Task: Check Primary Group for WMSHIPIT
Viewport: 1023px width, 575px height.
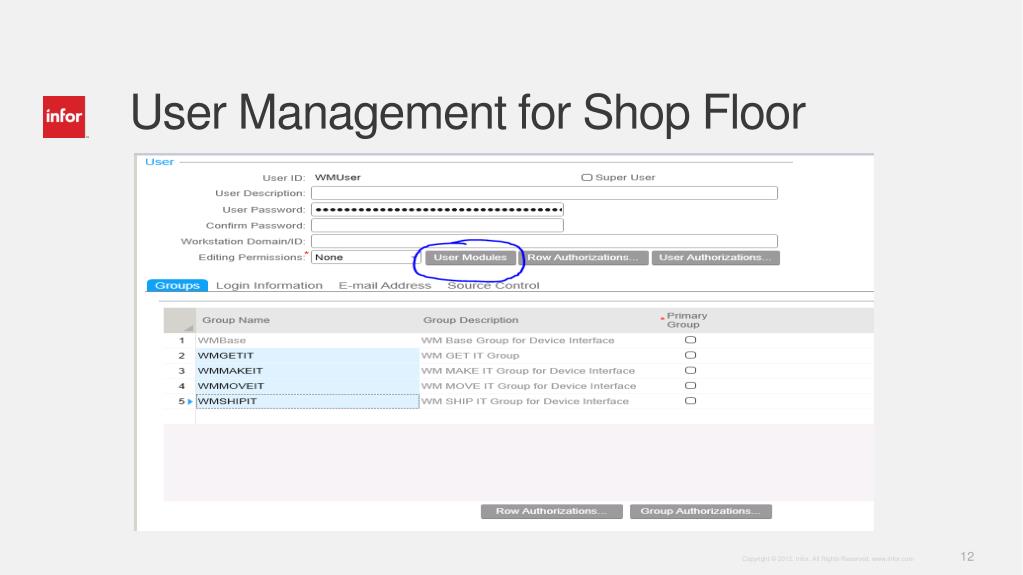Action: coord(690,401)
